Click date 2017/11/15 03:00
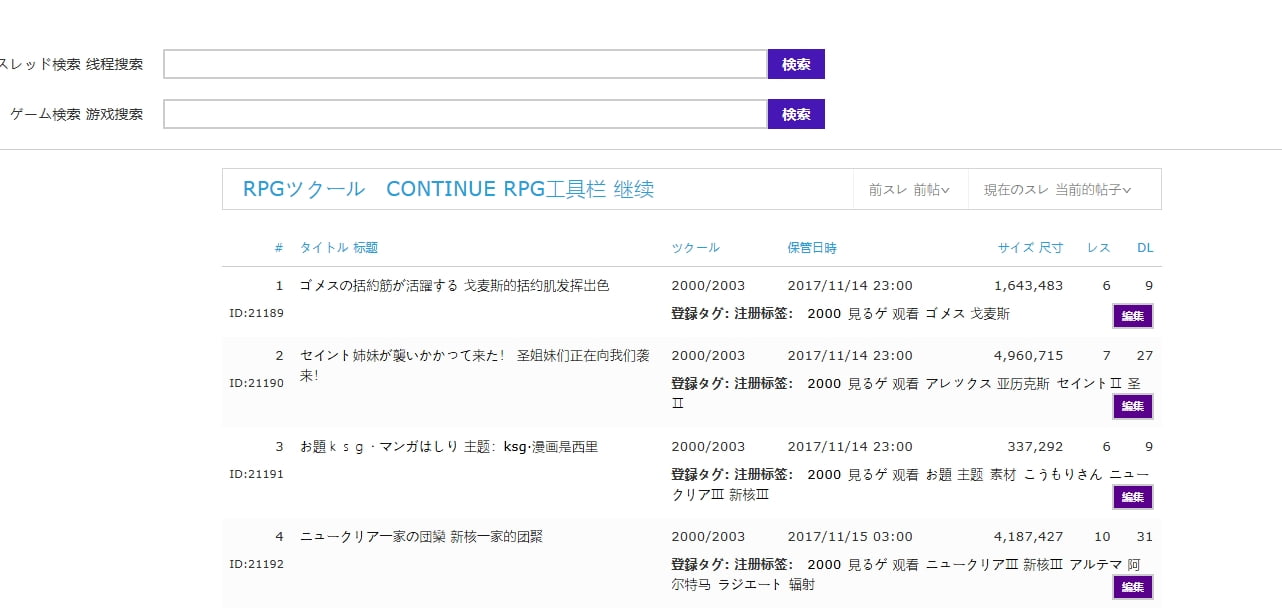The height and width of the screenshot is (614, 1282). pyautogui.click(x=850, y=537)
